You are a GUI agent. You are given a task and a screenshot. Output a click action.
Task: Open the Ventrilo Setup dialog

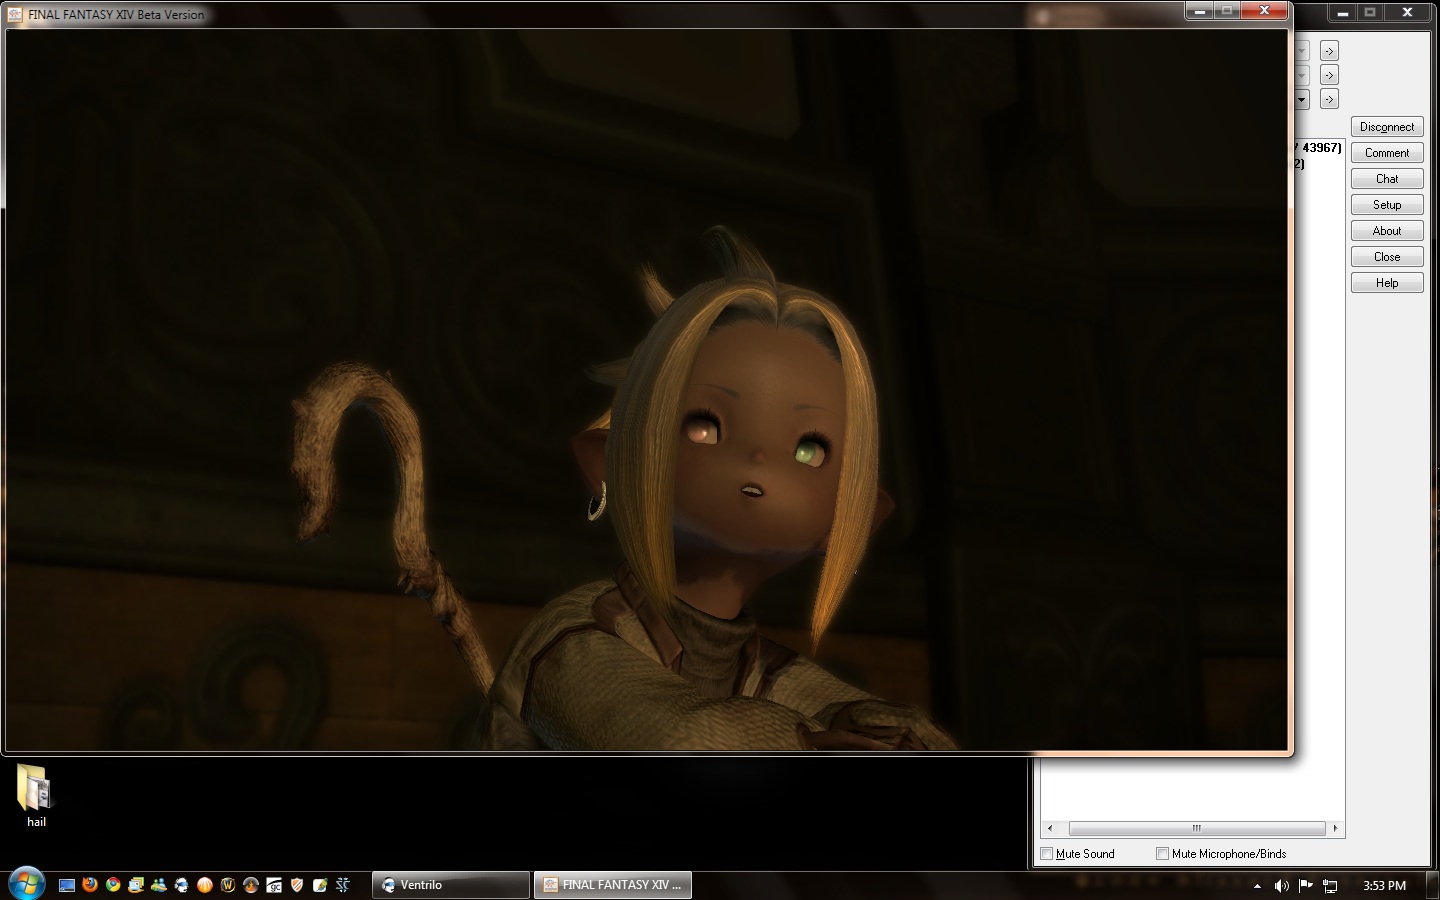click(1386, 205)
